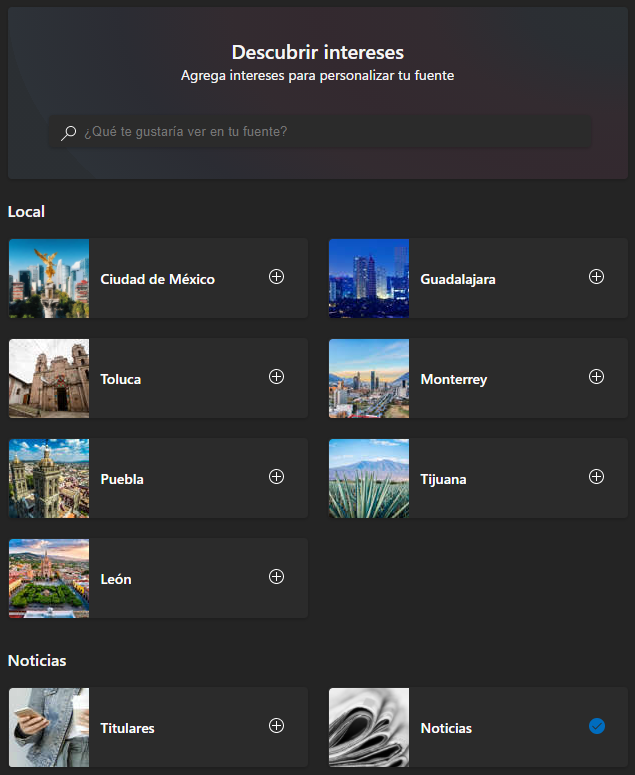Click the Noticias section heading
The image size is (635, 775).
tap(37, 660)
